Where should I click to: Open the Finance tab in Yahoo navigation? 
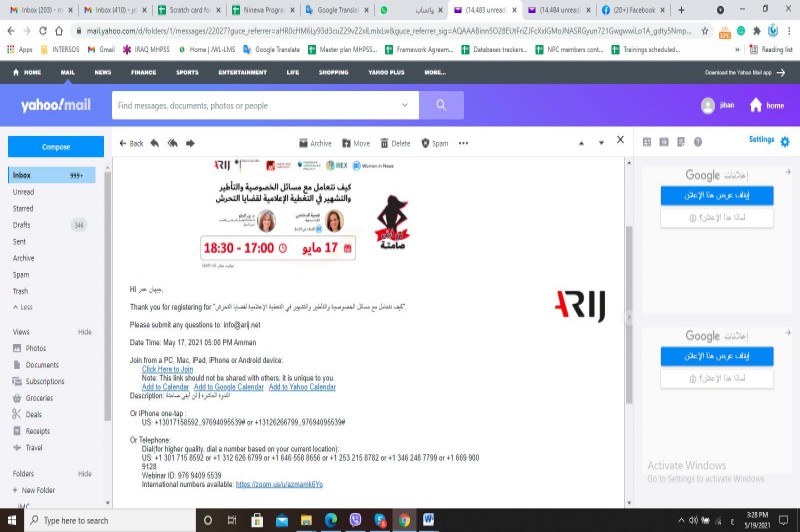click(x=143, y=72)
